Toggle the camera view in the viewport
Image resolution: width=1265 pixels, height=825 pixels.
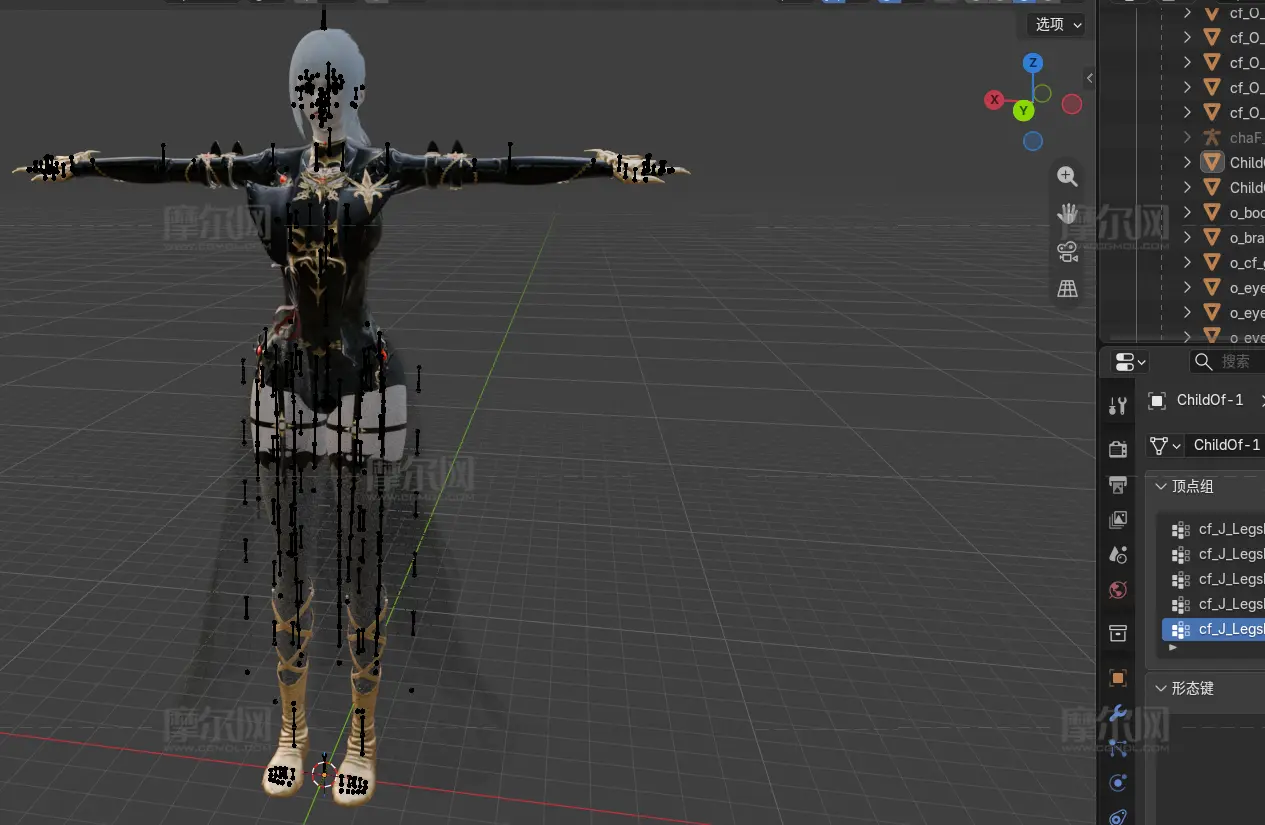1067,251
